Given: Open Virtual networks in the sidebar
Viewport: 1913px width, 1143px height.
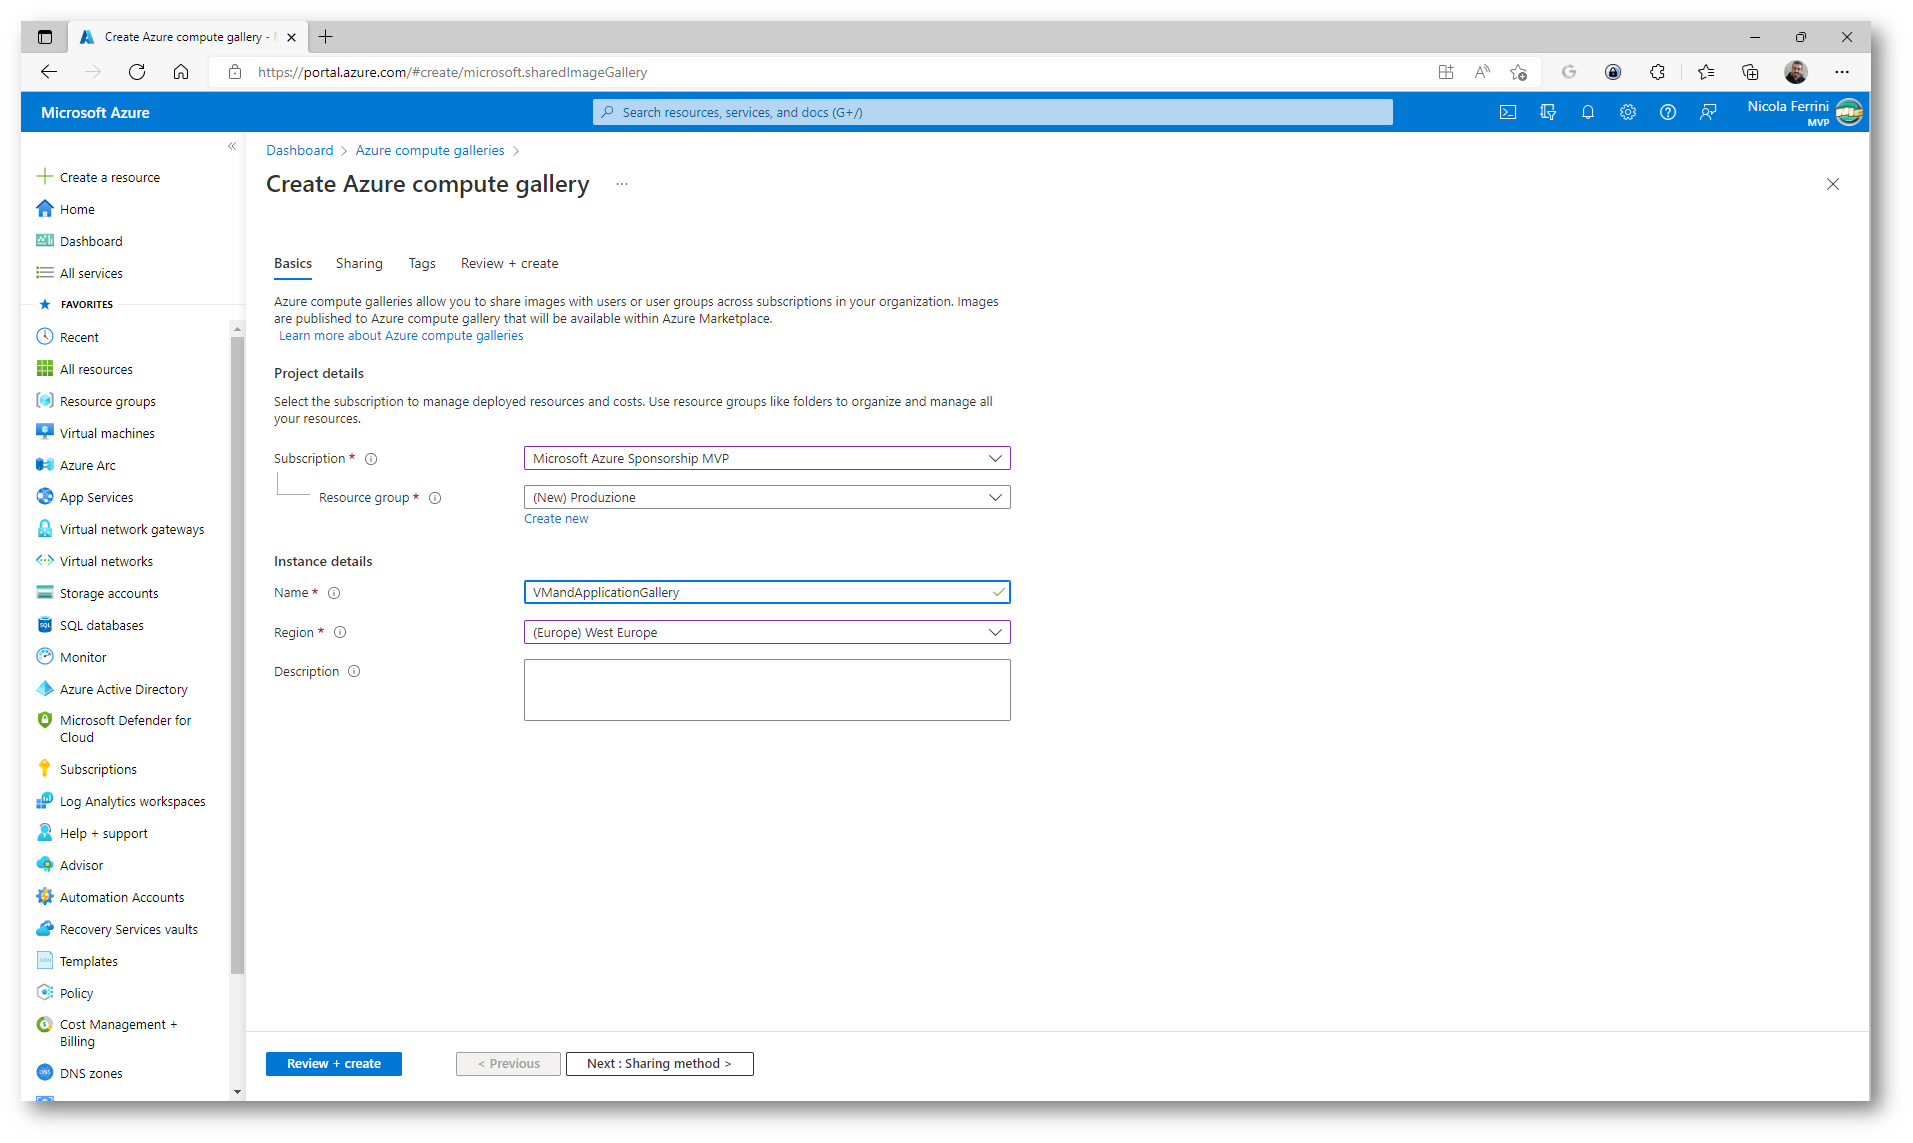Looking at the screenshot, I should 106,561.
